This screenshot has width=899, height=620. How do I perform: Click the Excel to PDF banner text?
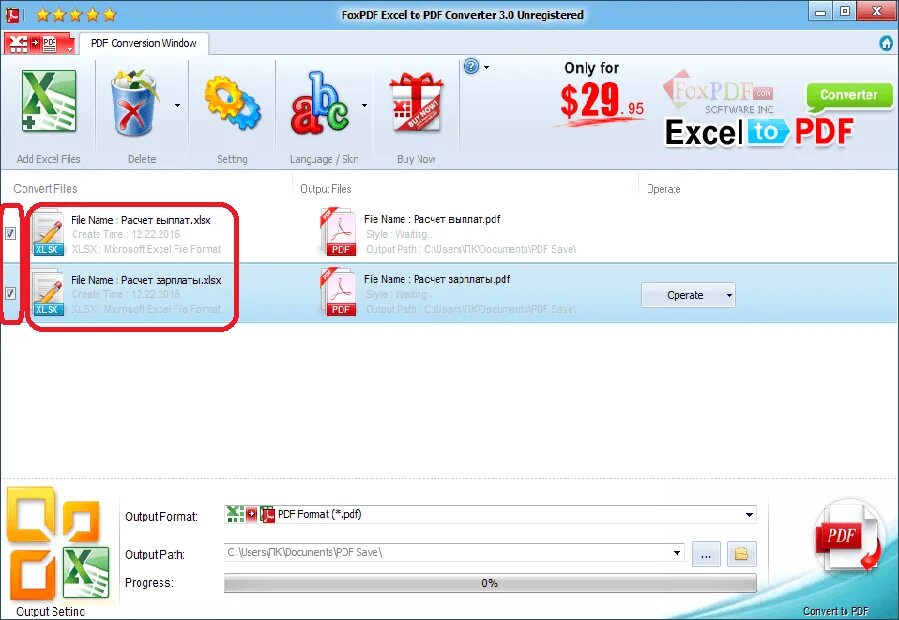(759, 133)
